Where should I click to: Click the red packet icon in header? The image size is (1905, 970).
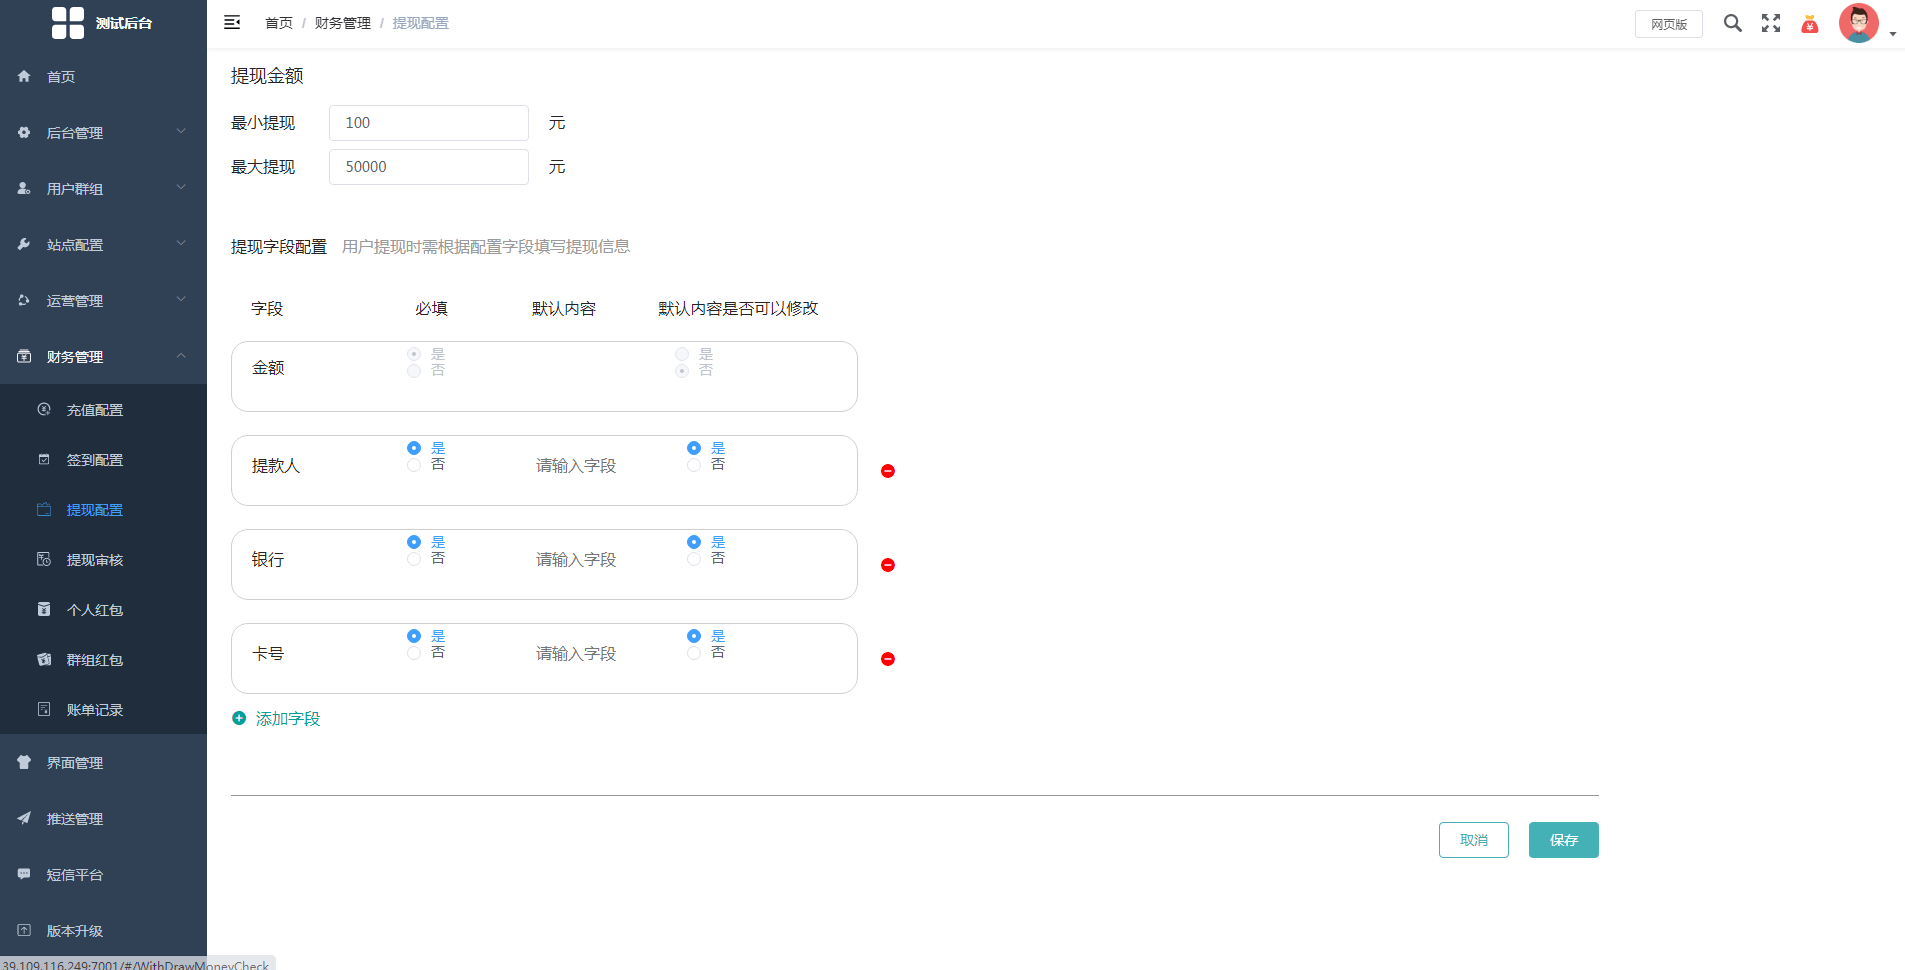pos(1810,24)
